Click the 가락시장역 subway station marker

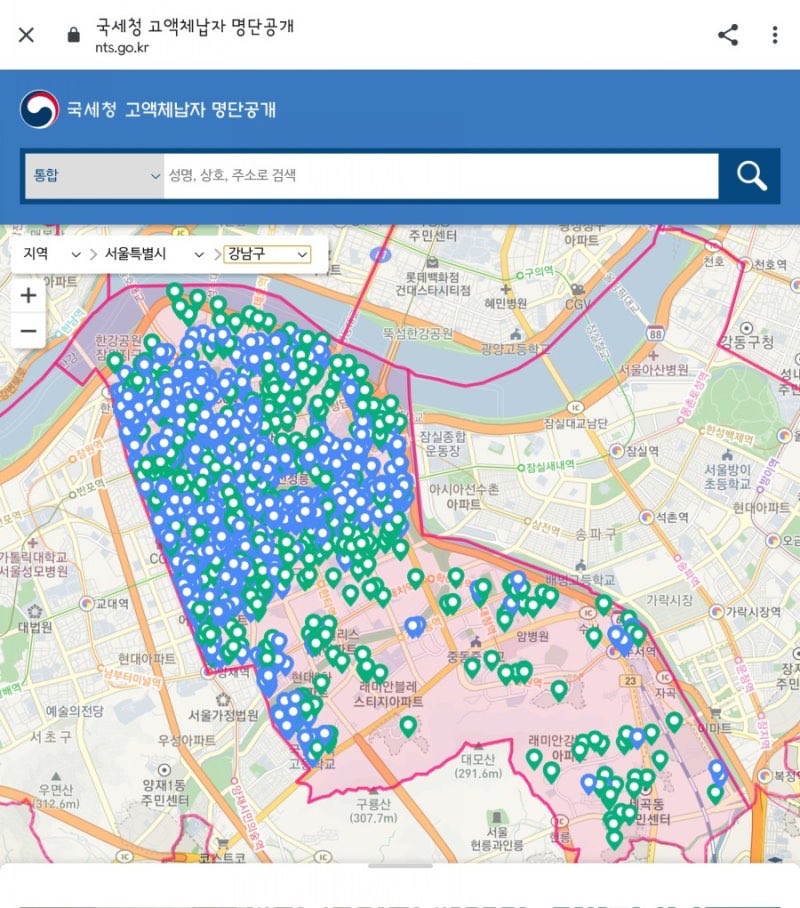[x=714, y=611]
